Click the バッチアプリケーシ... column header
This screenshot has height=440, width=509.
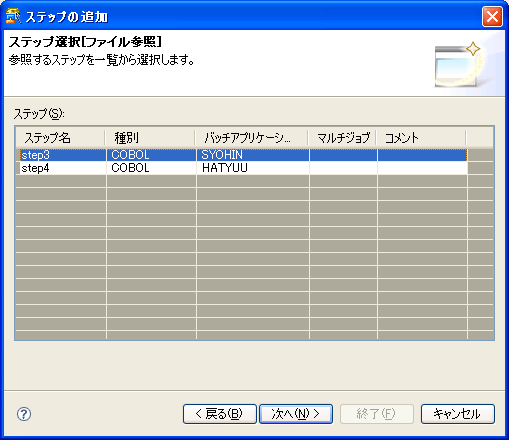pos(251,137)
